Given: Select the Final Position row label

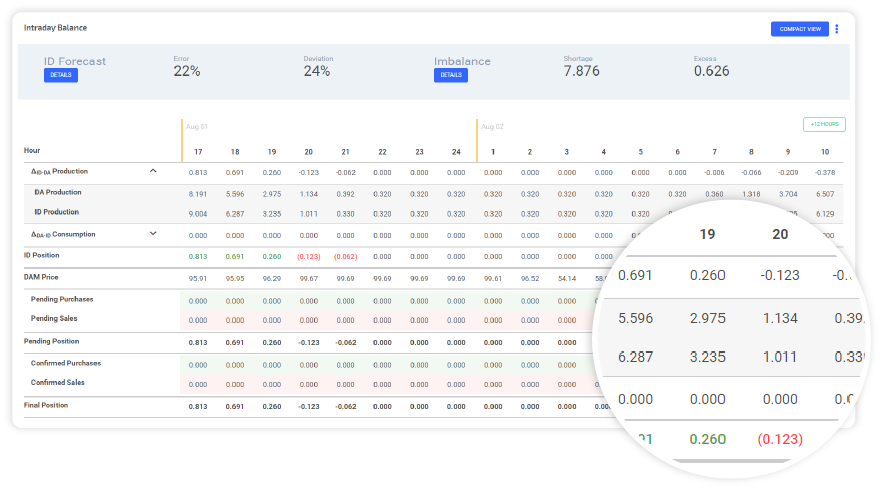Looking at the screenshot, I should [49, 405].
